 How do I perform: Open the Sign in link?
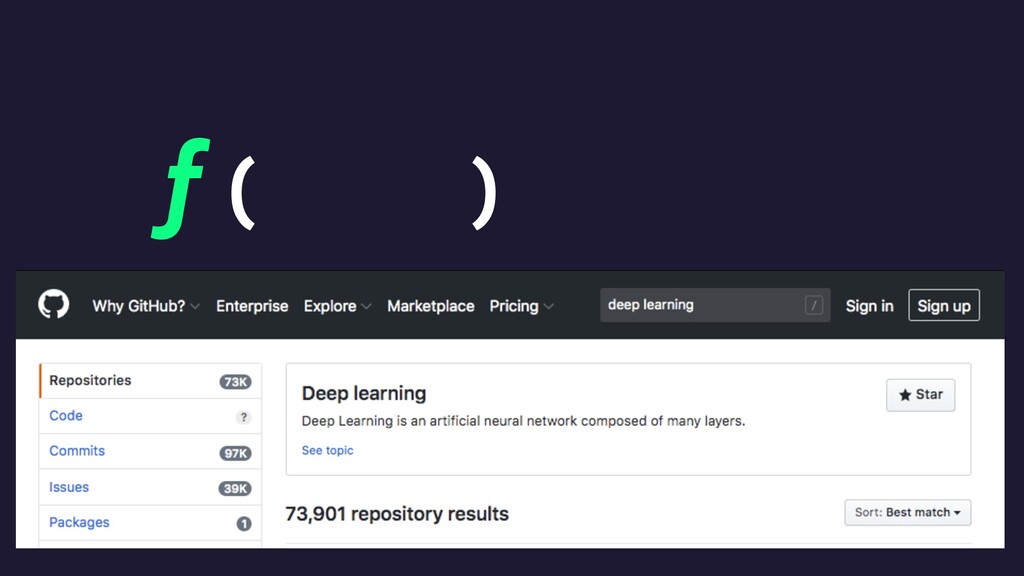(x=869, y=306)
